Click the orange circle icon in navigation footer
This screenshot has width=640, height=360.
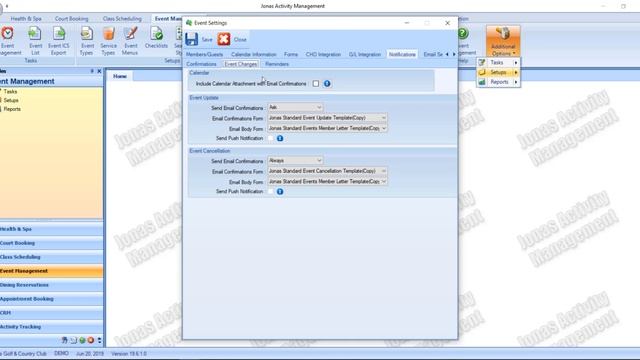pos(91,340)
